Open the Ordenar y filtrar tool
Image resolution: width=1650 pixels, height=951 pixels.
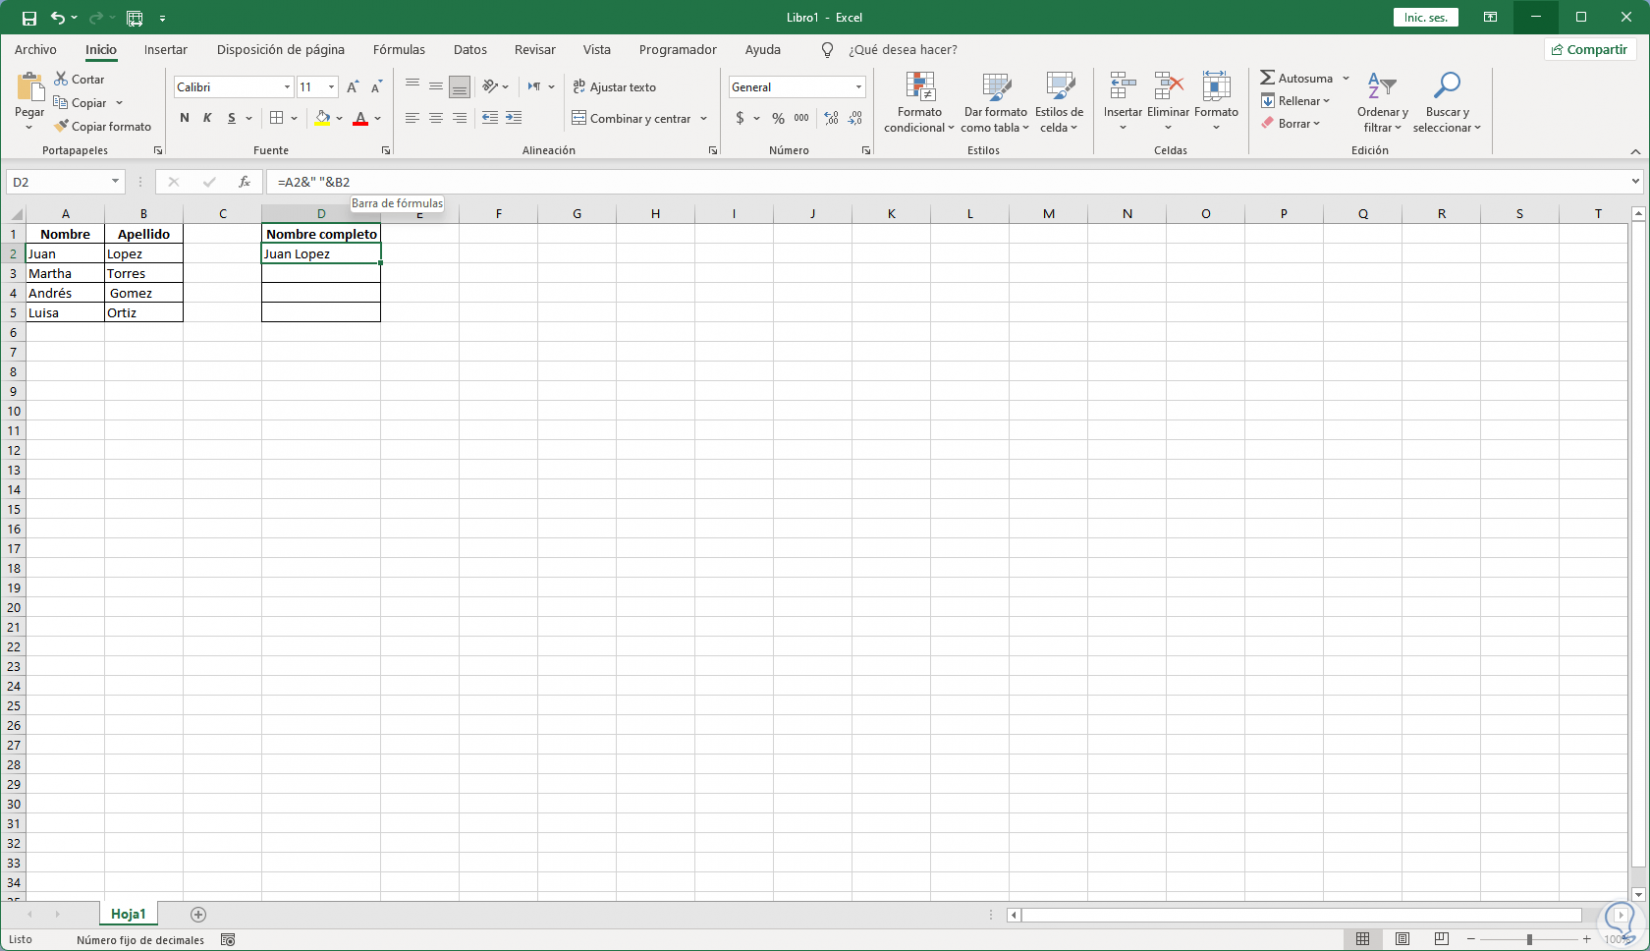pyautogui.click(x=1382, y=102)
